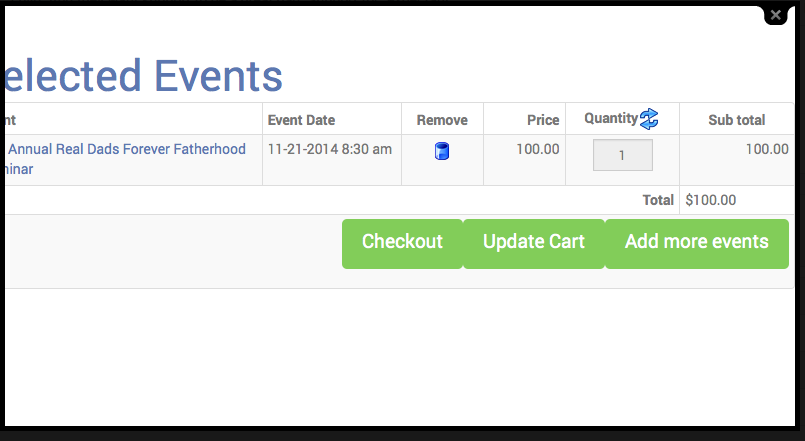Click the Event Date column header

(301, 120)
